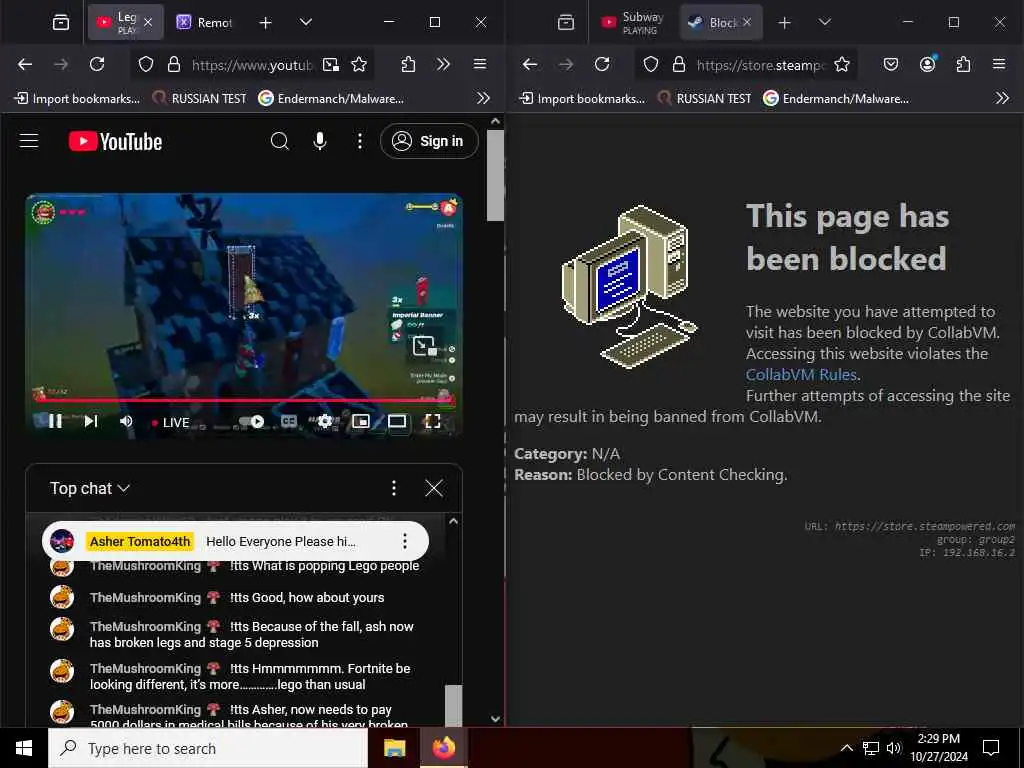This screenshot has height=768, width=1024.
Task: Open live chat three-dot options
Action: pyautogui.click(x=394, y=488)
